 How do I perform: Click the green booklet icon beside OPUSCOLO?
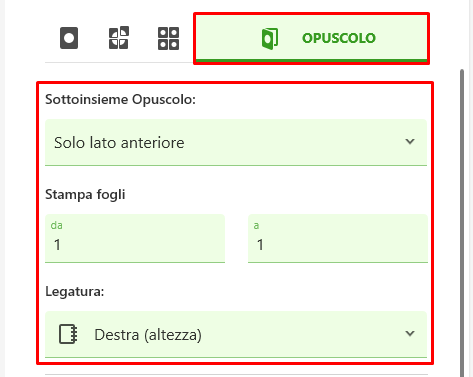(x=270, y=39)
